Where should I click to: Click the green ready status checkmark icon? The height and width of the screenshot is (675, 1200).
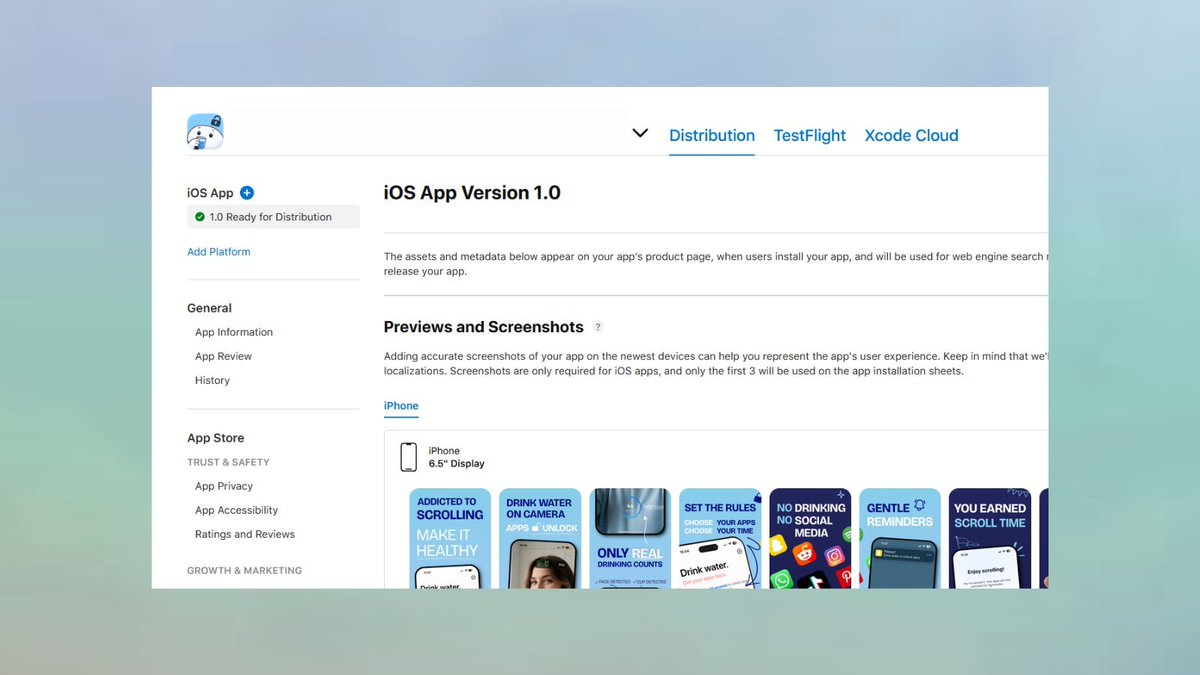(x=200, y=217)
